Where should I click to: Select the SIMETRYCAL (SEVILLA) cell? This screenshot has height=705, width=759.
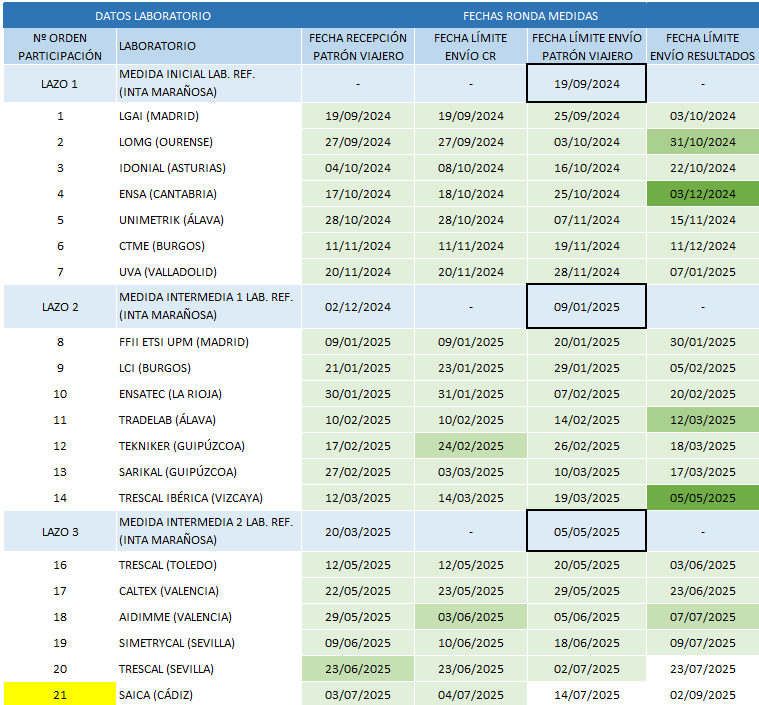[209, 643]
